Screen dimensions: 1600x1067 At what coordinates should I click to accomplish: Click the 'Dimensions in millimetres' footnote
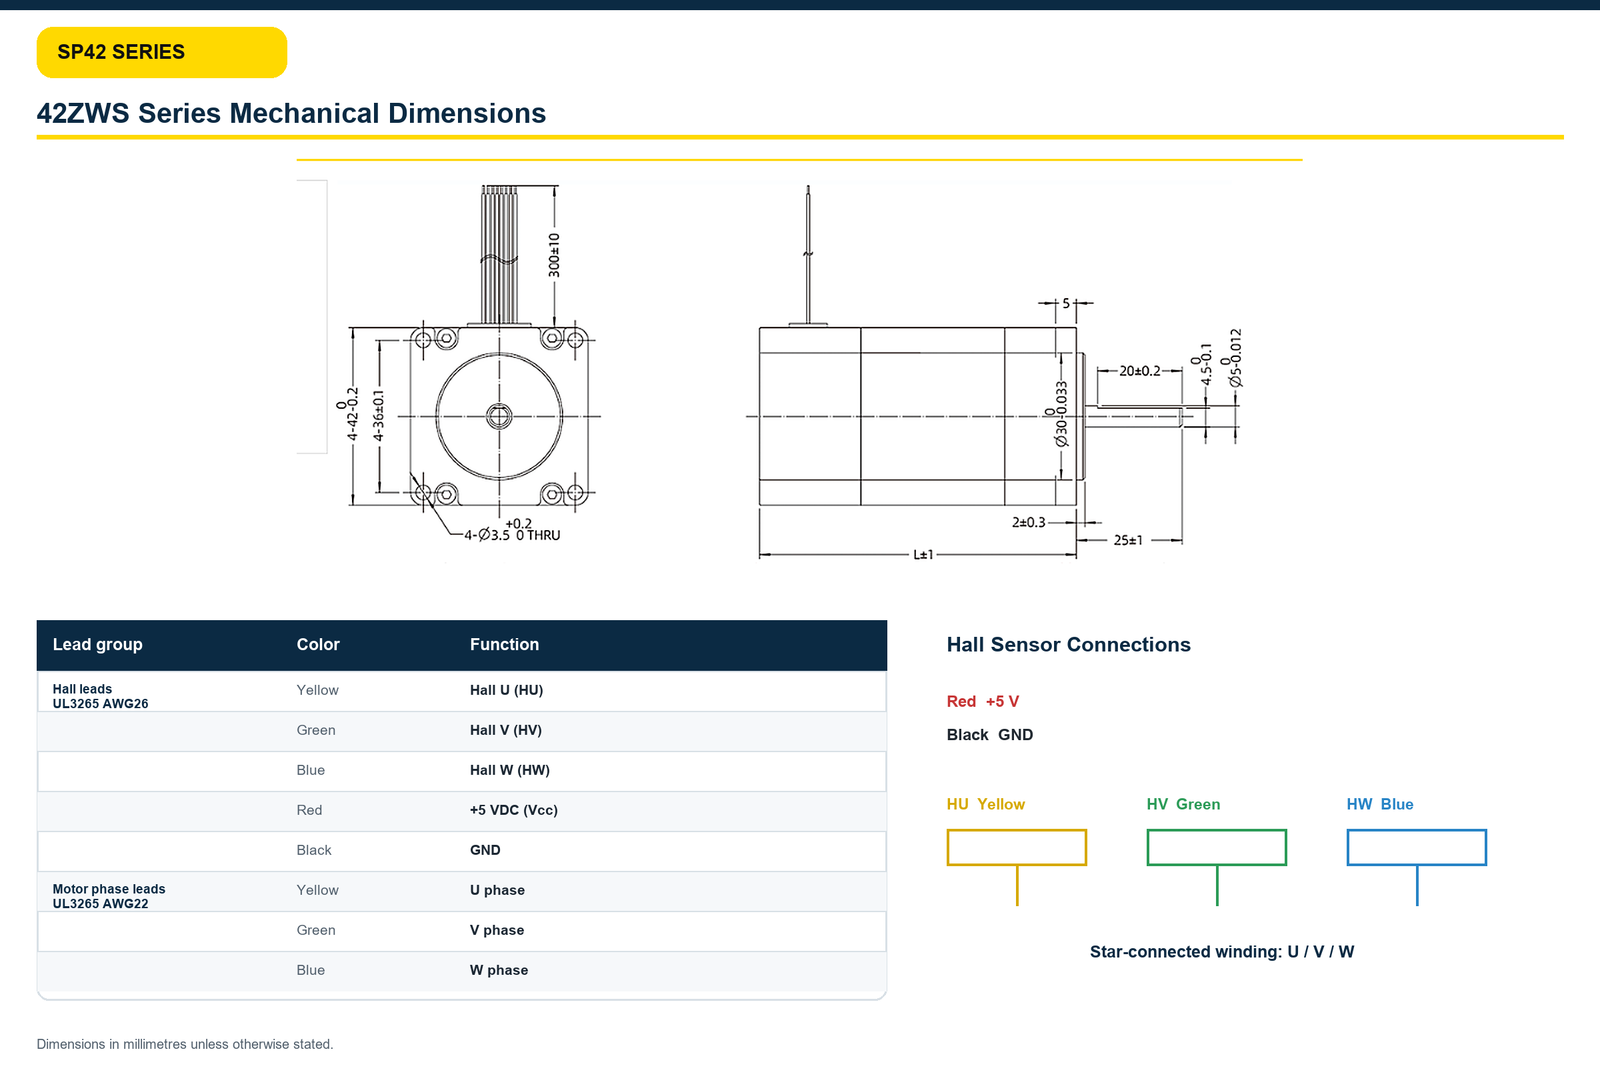click(x=185, y=1044)
